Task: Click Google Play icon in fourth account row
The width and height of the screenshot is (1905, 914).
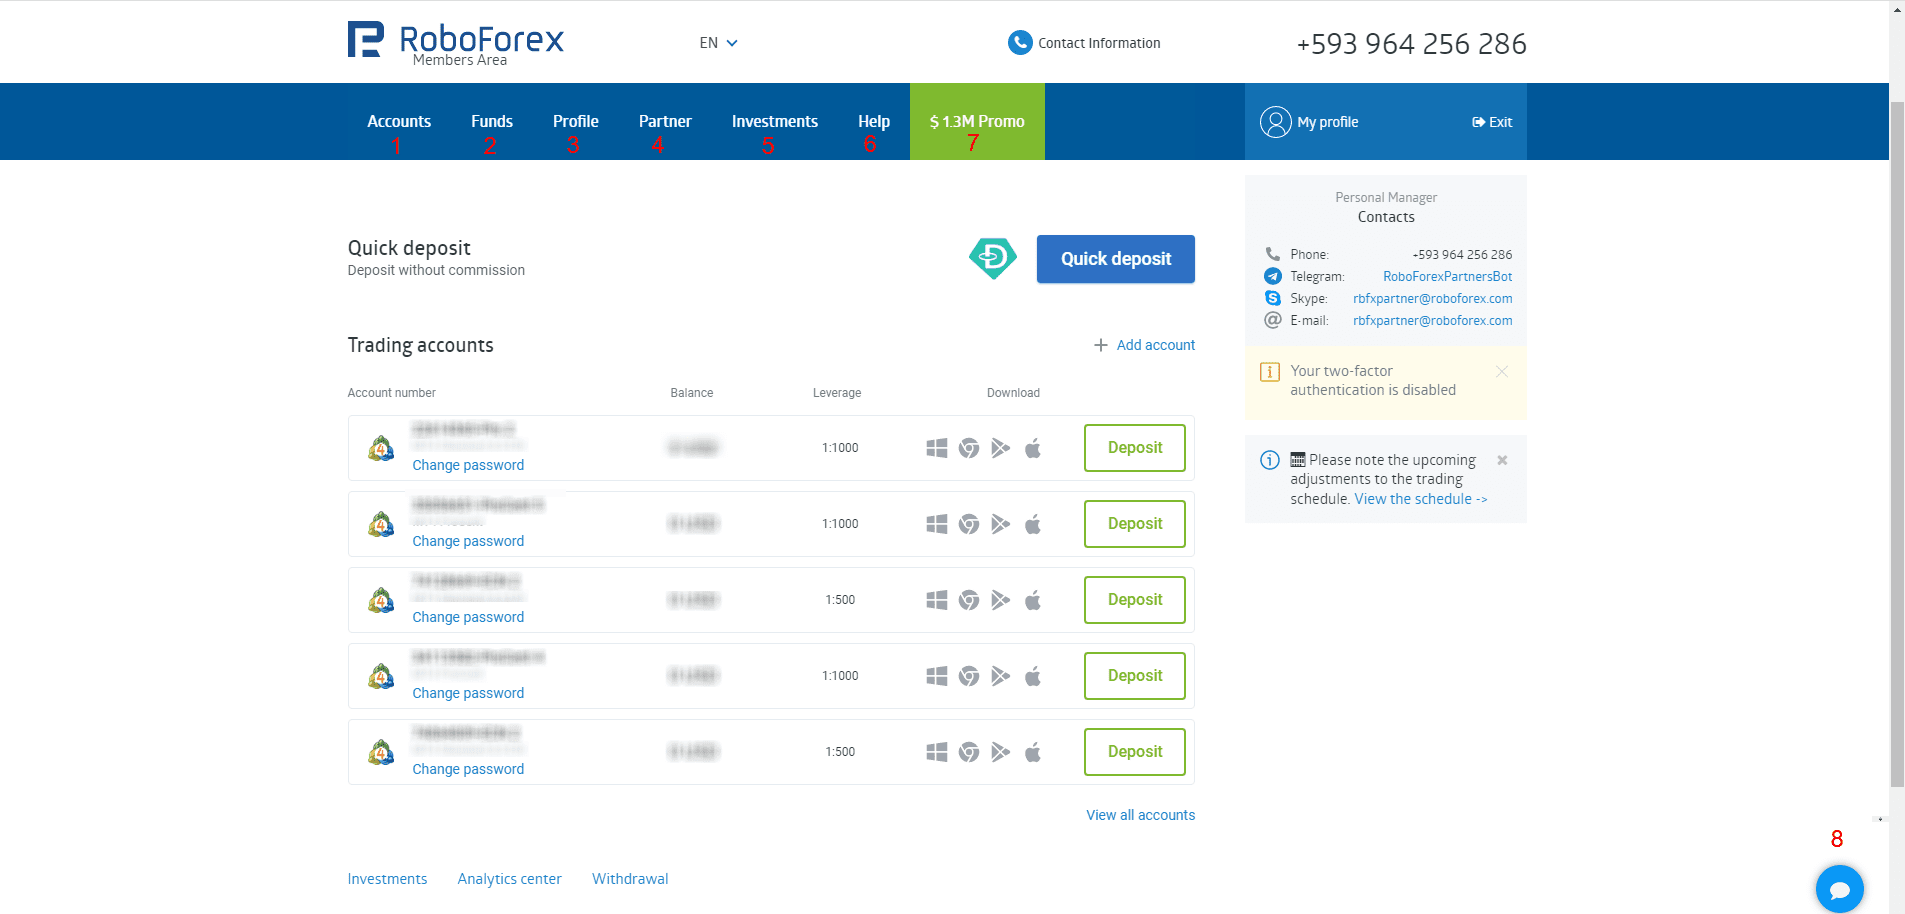Action: coord(1000,676)
